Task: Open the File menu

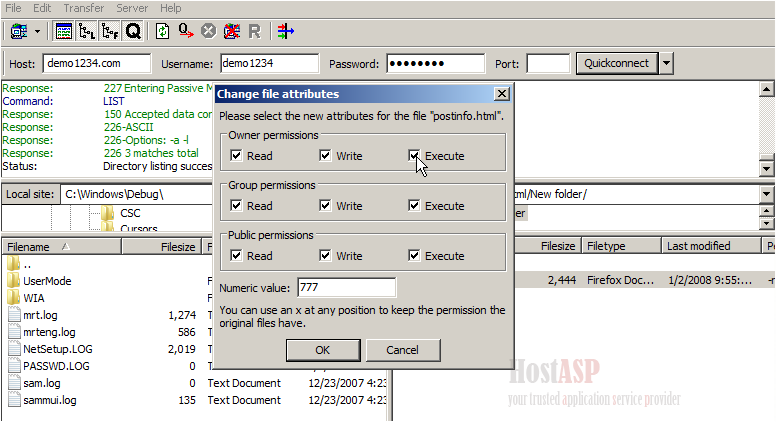Action: (x=13, y=8)
